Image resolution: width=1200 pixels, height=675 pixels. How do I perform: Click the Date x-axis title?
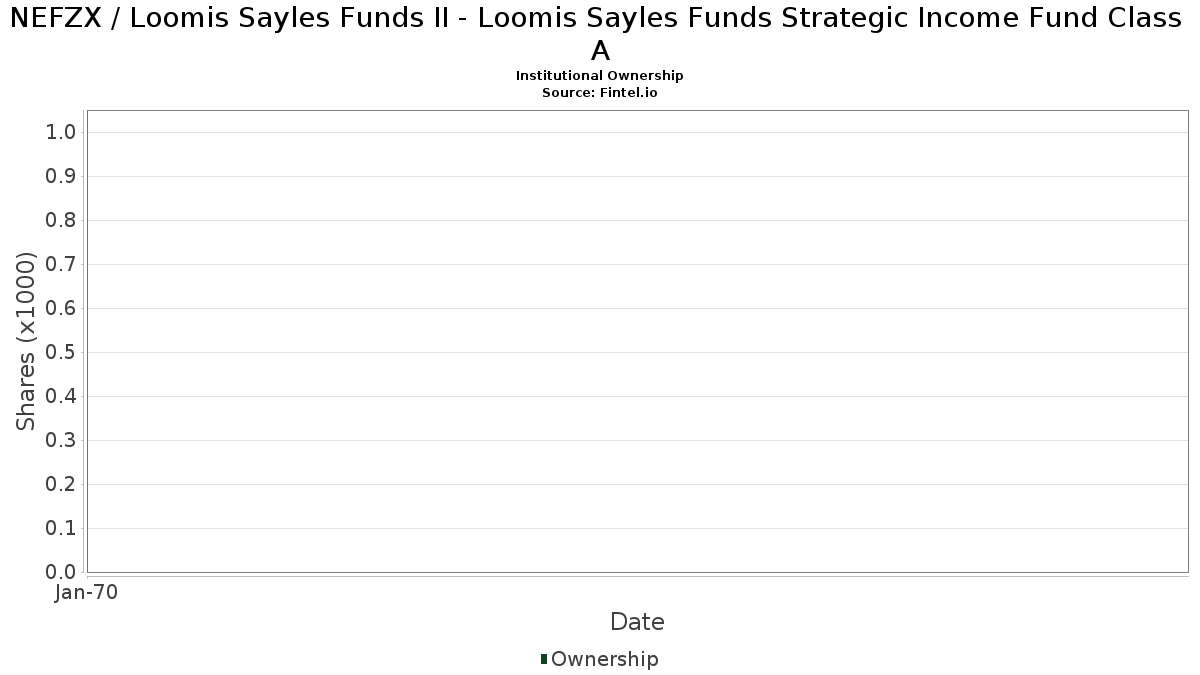637,622
